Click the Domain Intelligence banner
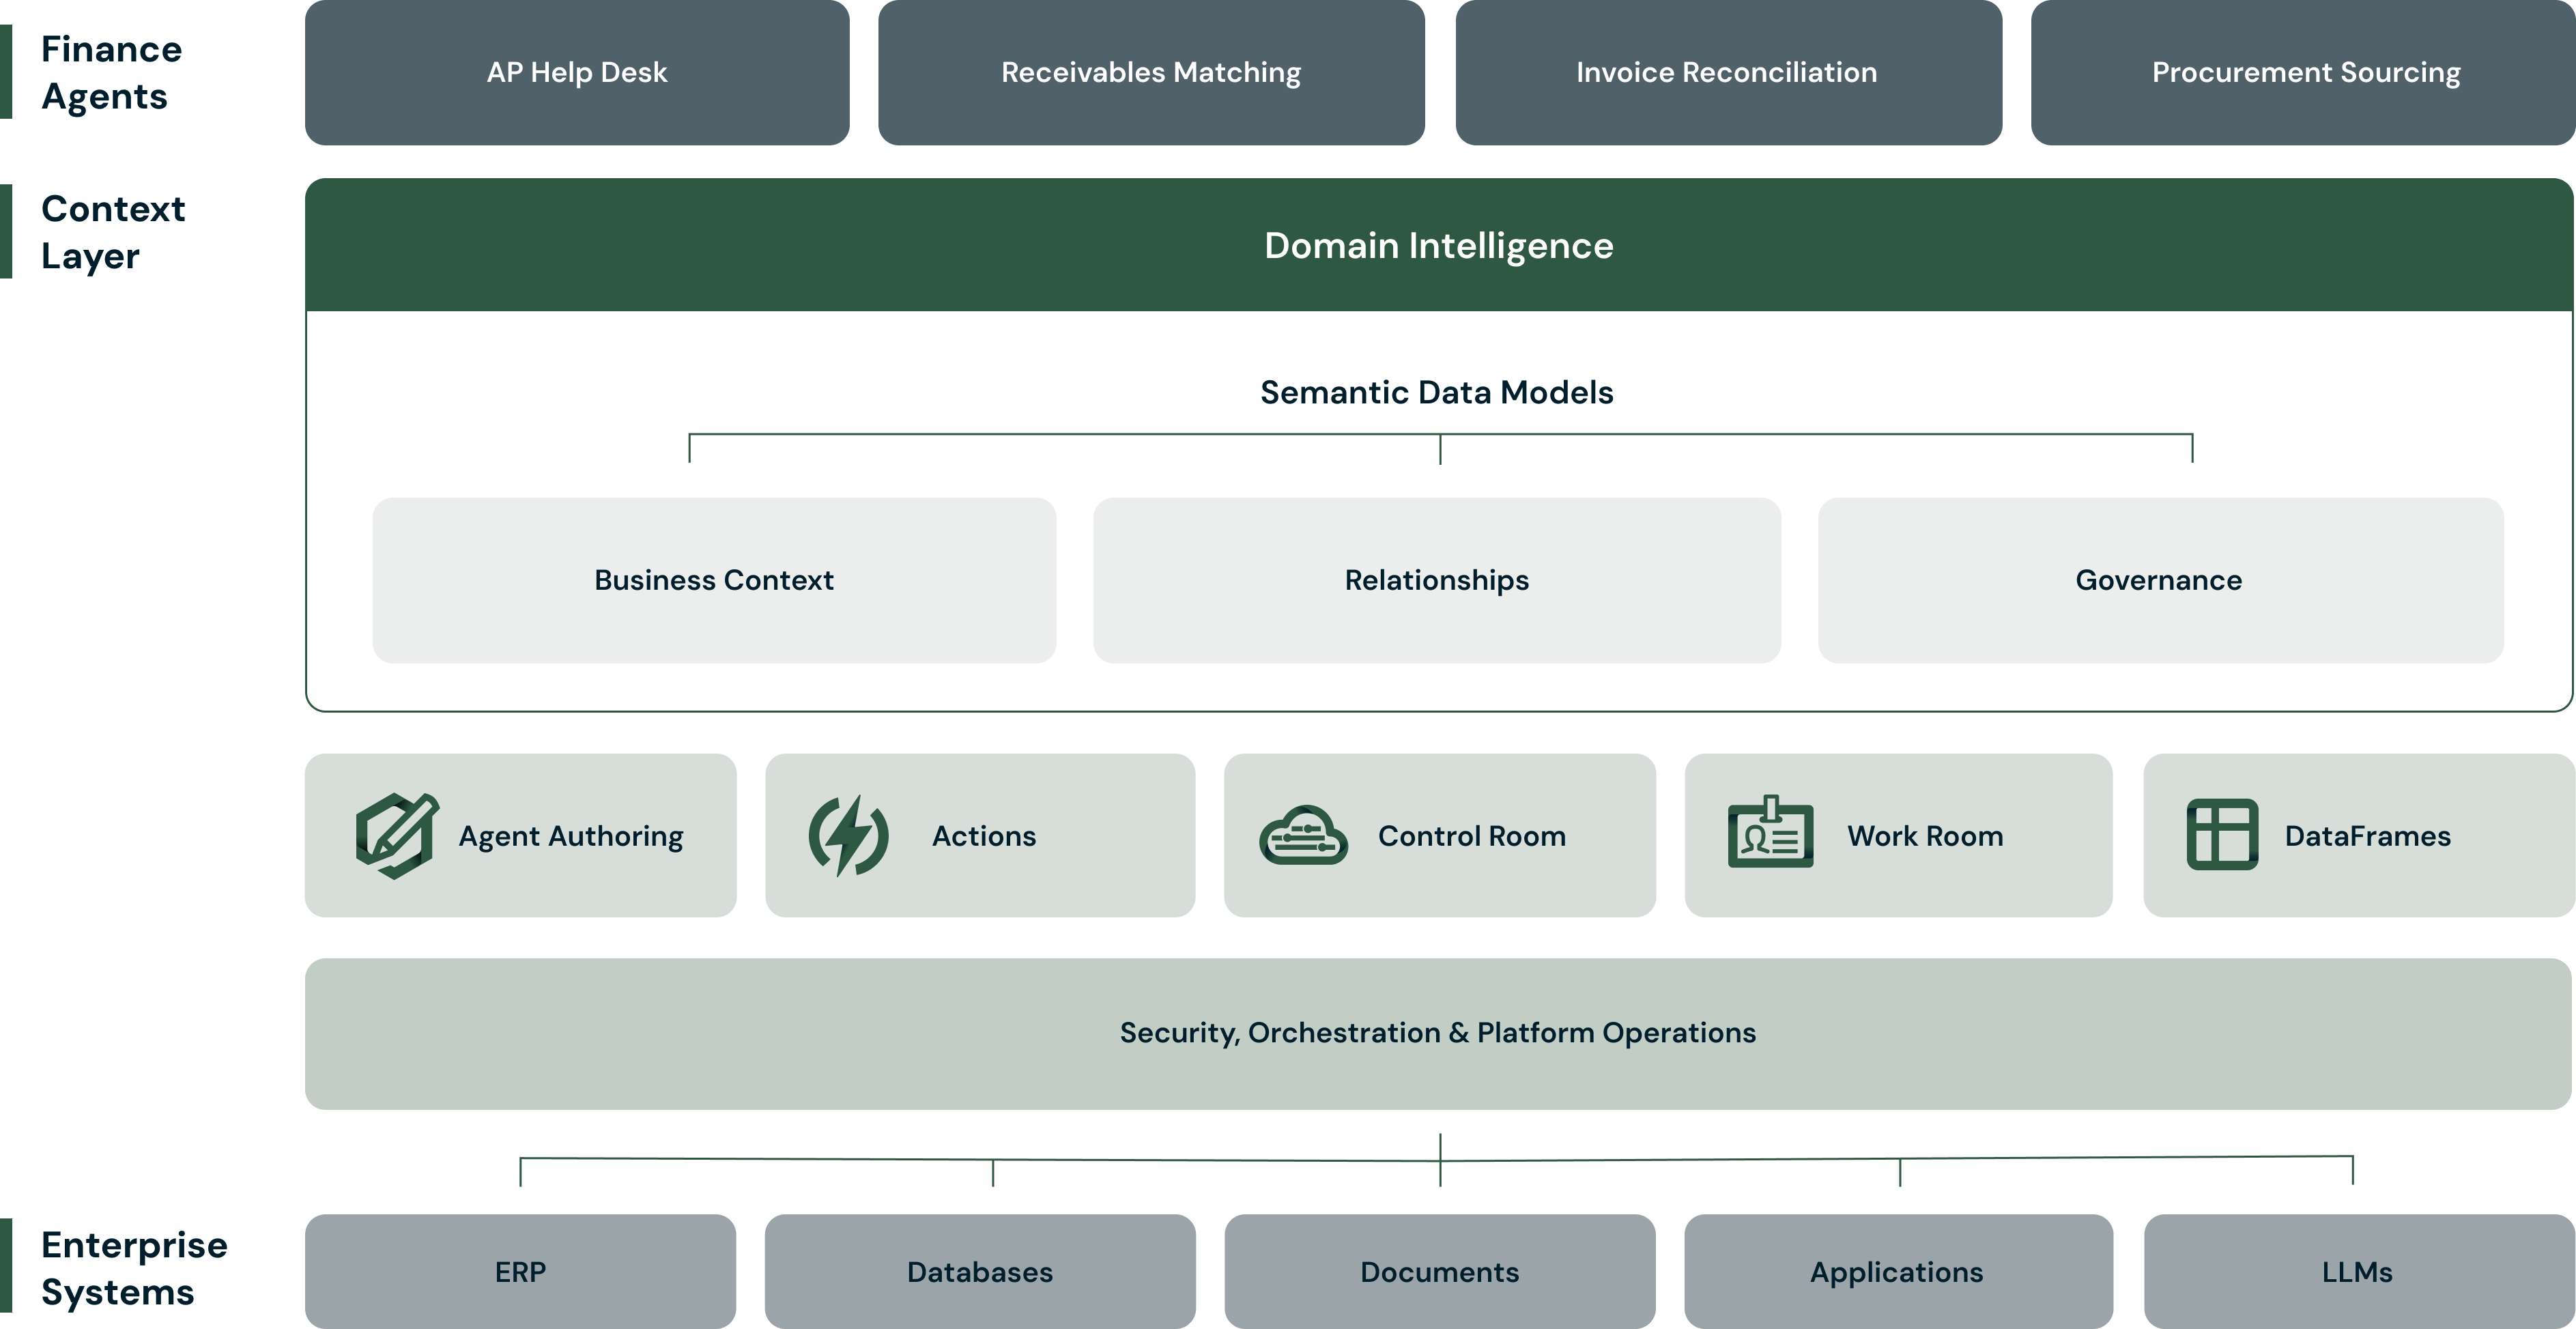The width and height of the screenshot is (2576, 1329). [x=1438, y=246]
